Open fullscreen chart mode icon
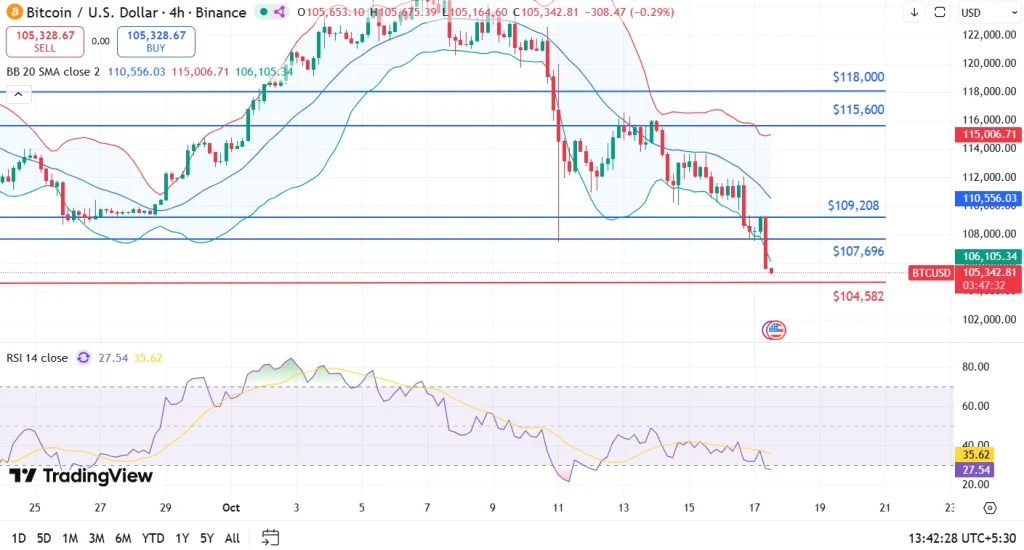1024x550 pixels. (x=940, y=13)
